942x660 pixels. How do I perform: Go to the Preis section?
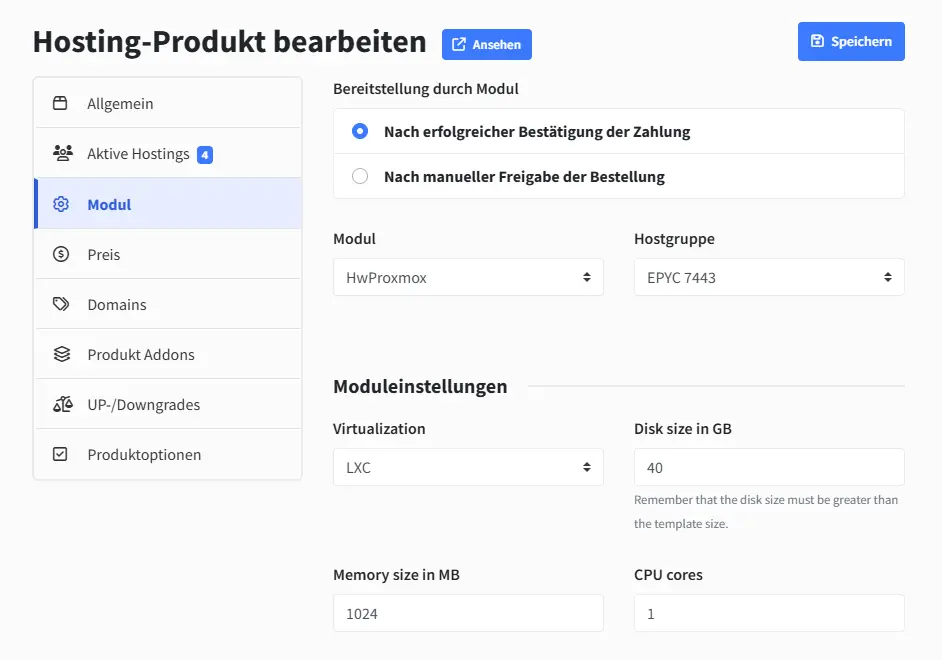(168, 254)
